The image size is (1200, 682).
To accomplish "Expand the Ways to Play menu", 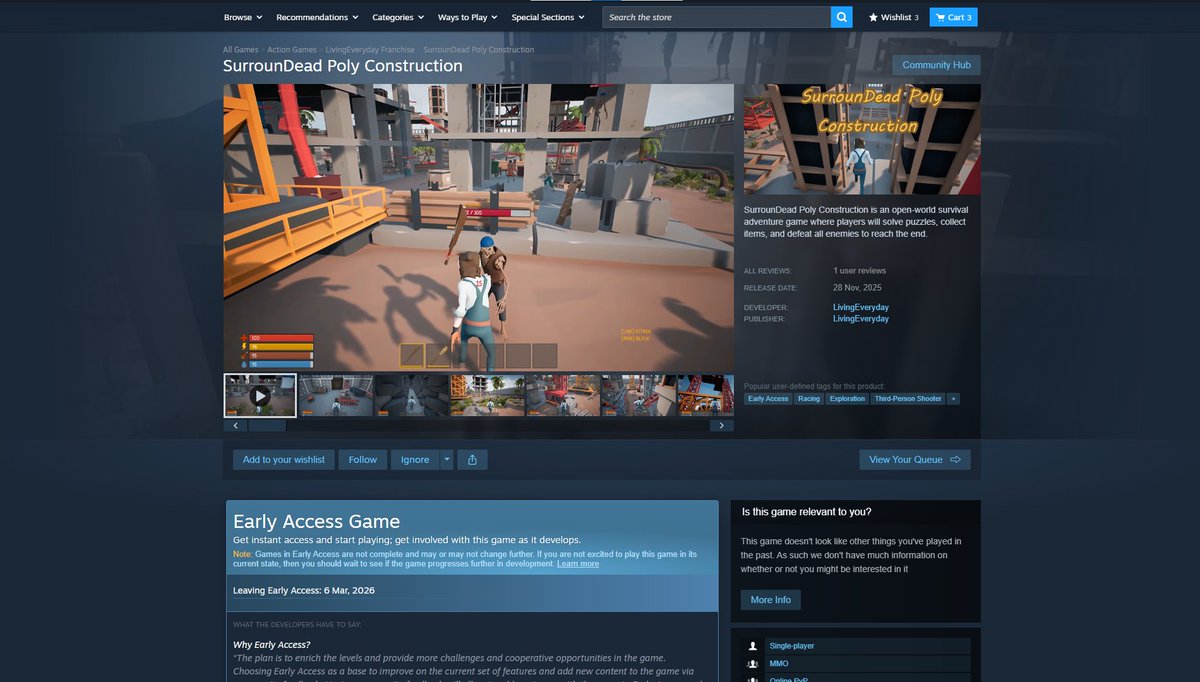I will pos(467,17).
